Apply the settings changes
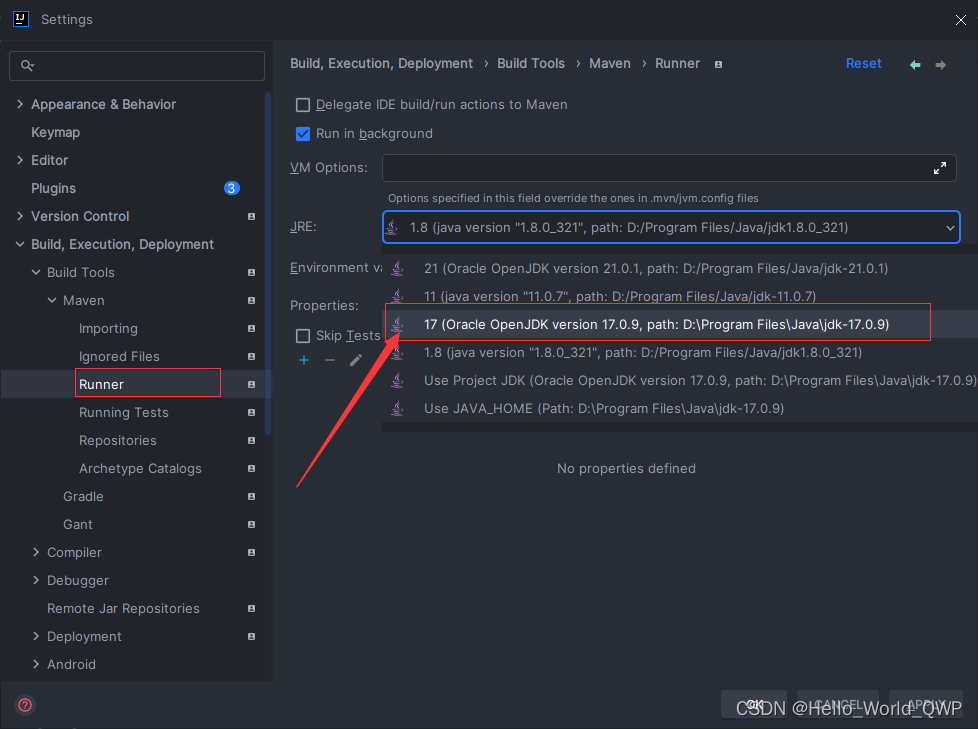The height and width of the screenshot is (729, 978). (x=925, y=704)
